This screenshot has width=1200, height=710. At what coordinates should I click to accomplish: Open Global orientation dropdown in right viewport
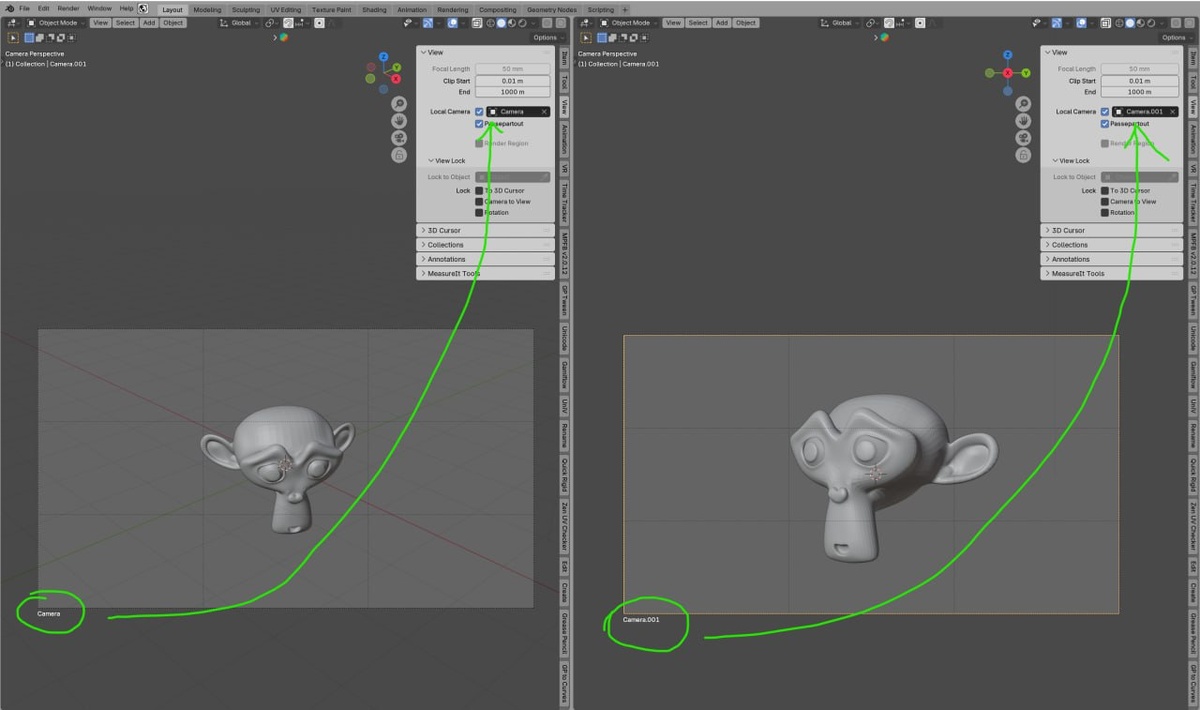840,22
